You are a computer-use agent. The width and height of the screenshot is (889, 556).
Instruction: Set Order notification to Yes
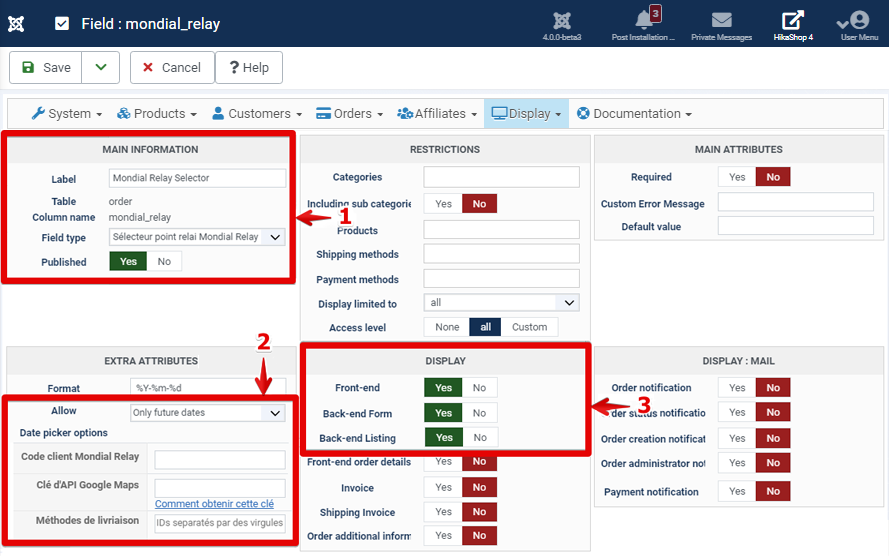737,388
